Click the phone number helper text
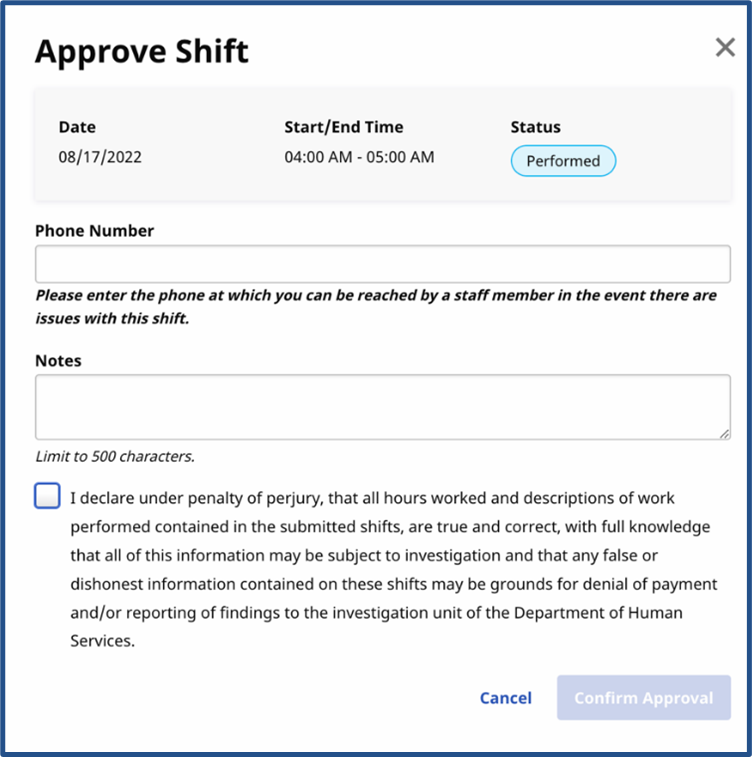This screenshot has width=752, height=757. (x=375, y=307)
